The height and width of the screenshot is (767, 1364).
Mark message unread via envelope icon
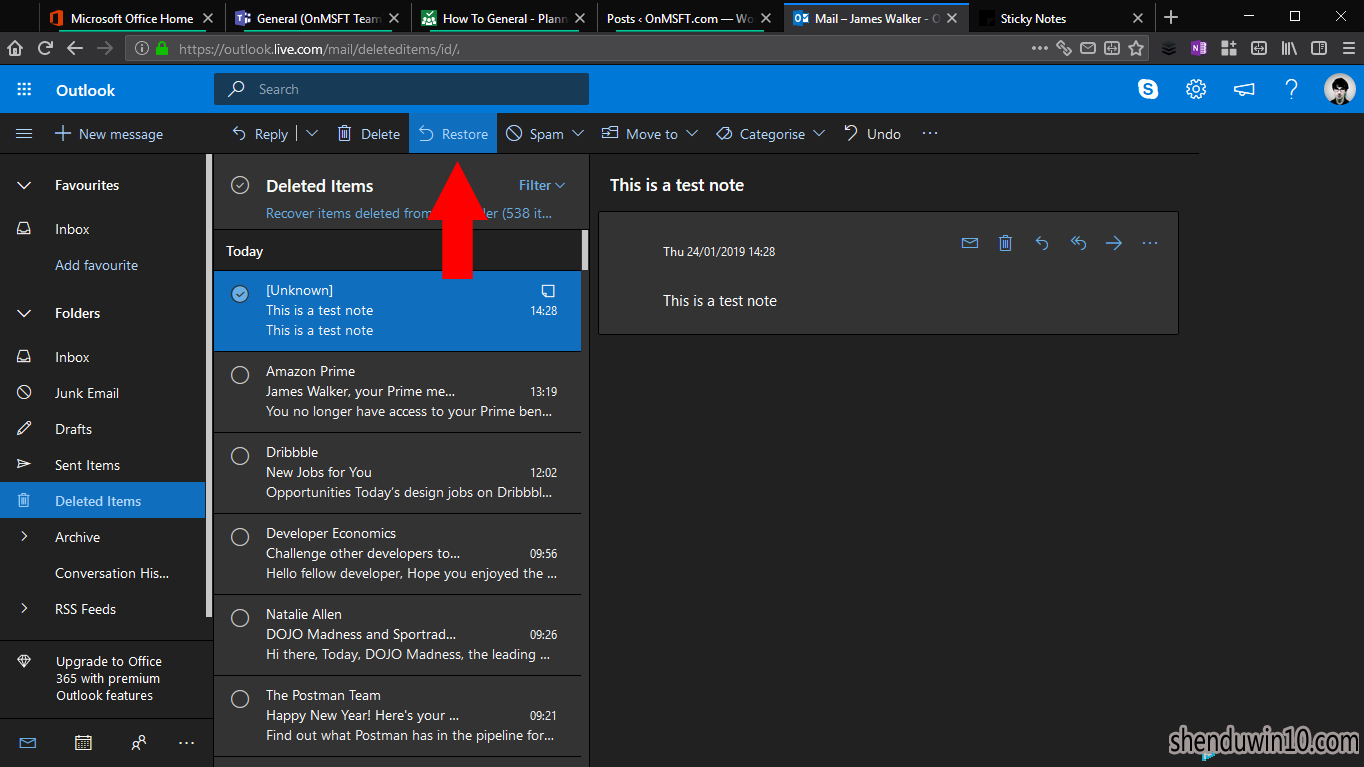970,243
